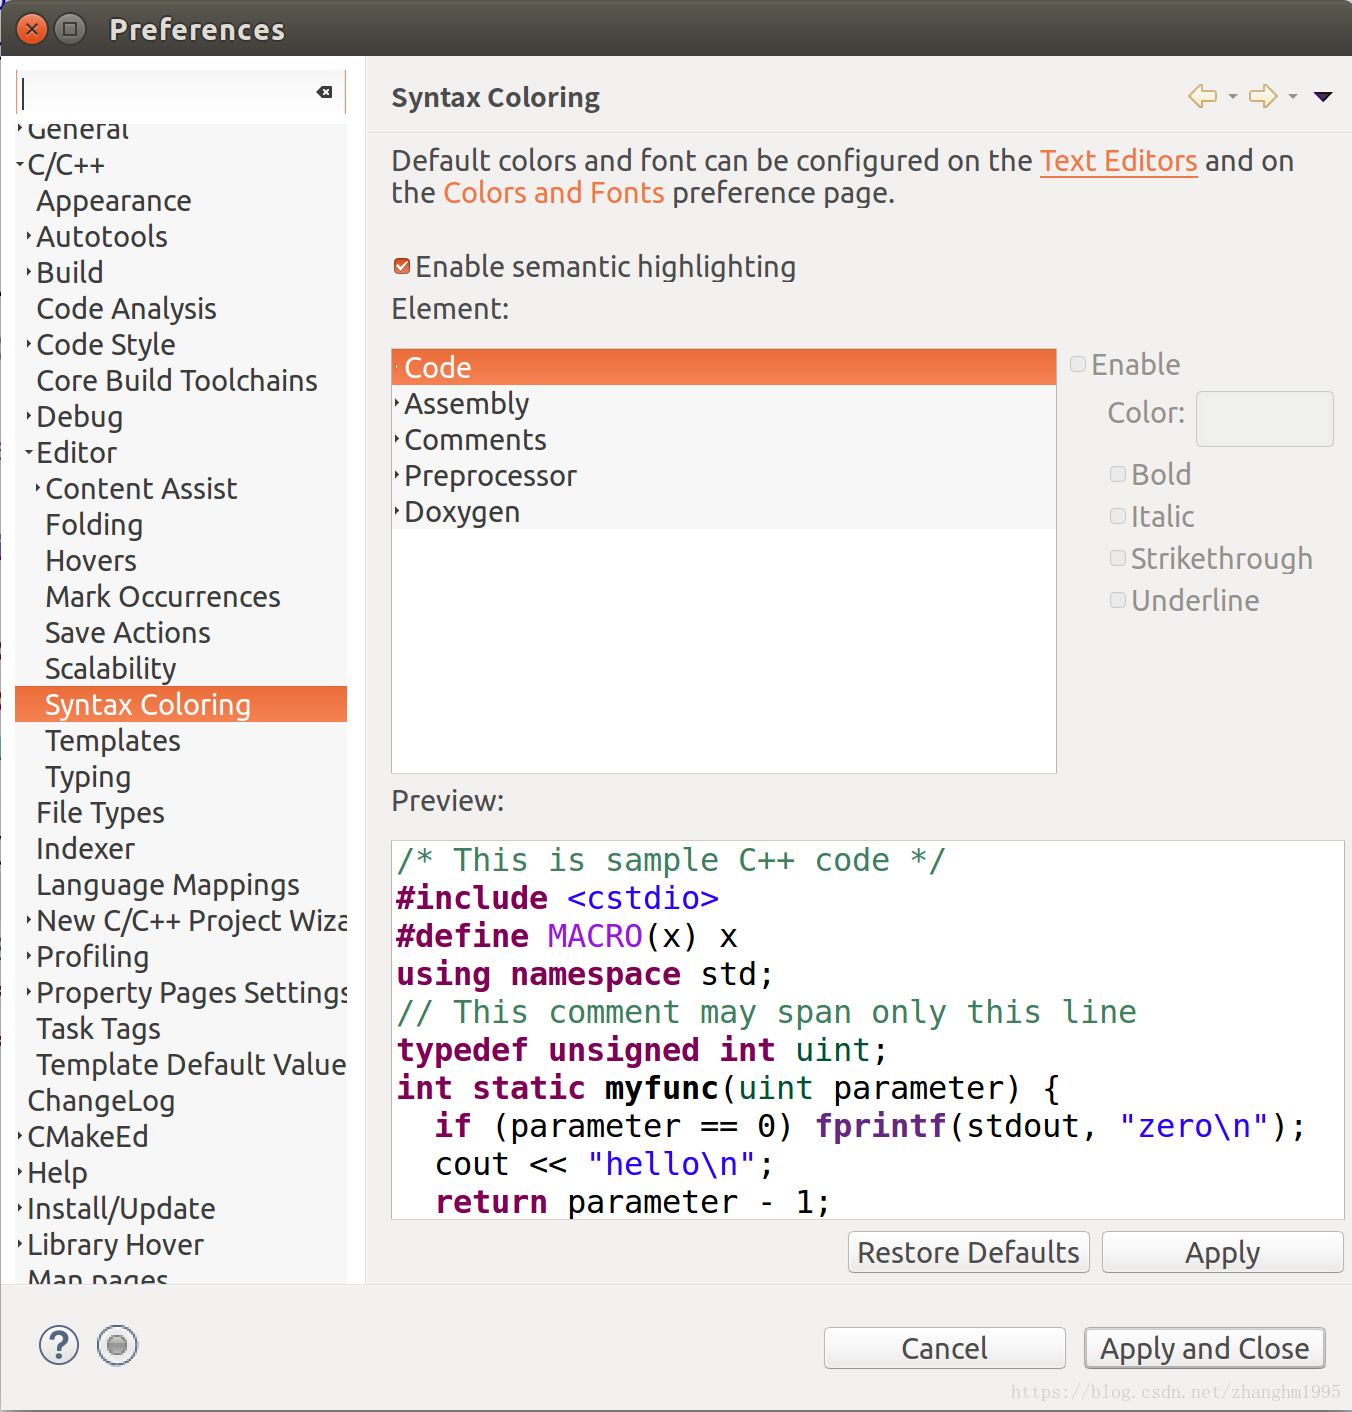Select Scalability page
This screenshot has height=1412, width=1352.
[x=111, y=669]
